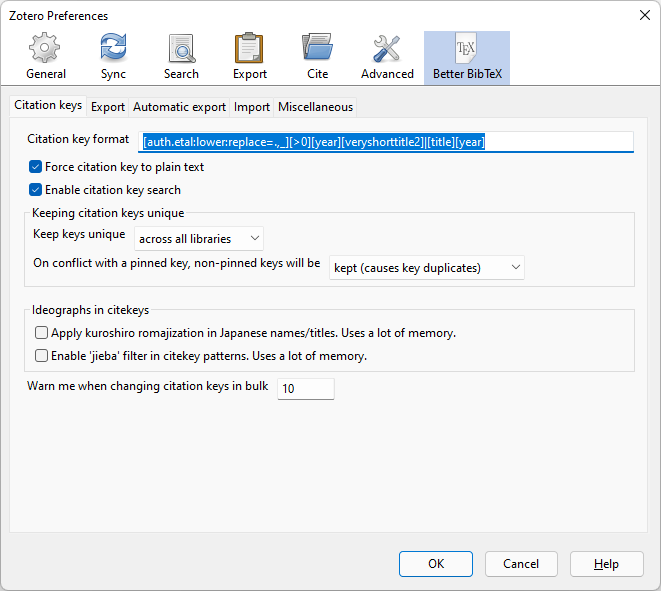Viewport: 661px width, 591px height.
Task: Switch to the Citation keys tab
Action: coord(48,105)
